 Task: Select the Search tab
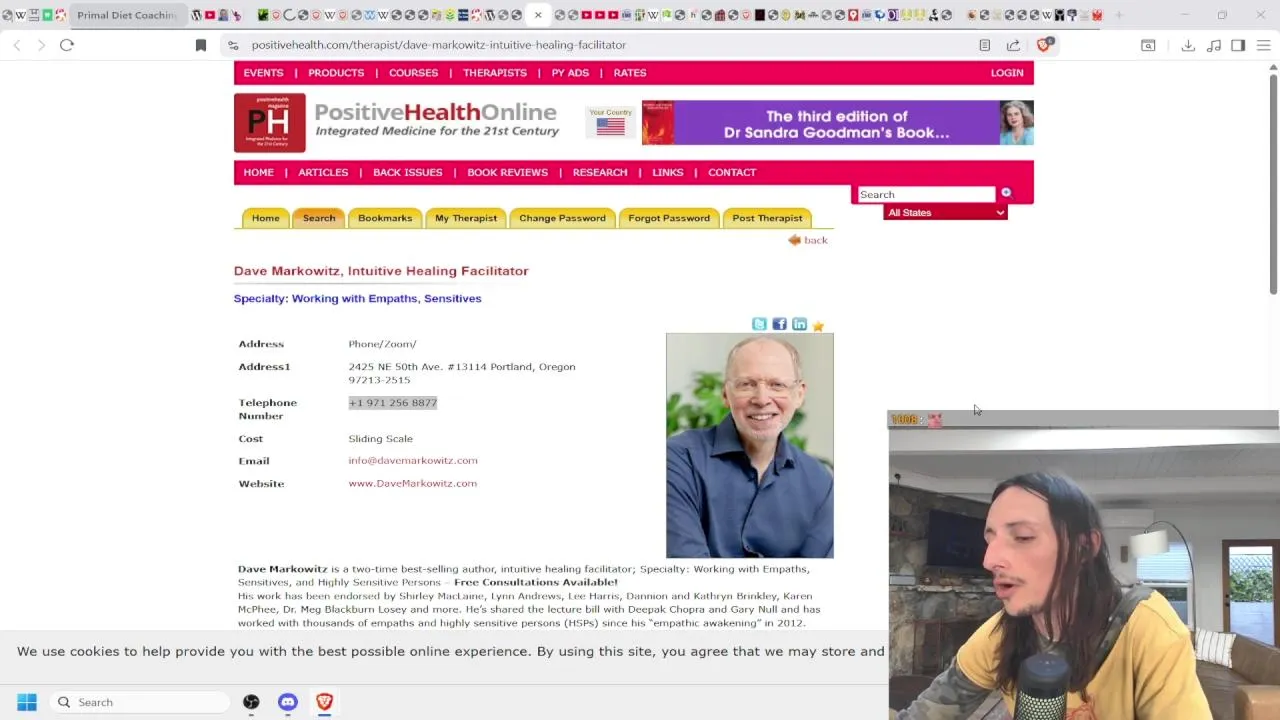click(x=319, y=218)
